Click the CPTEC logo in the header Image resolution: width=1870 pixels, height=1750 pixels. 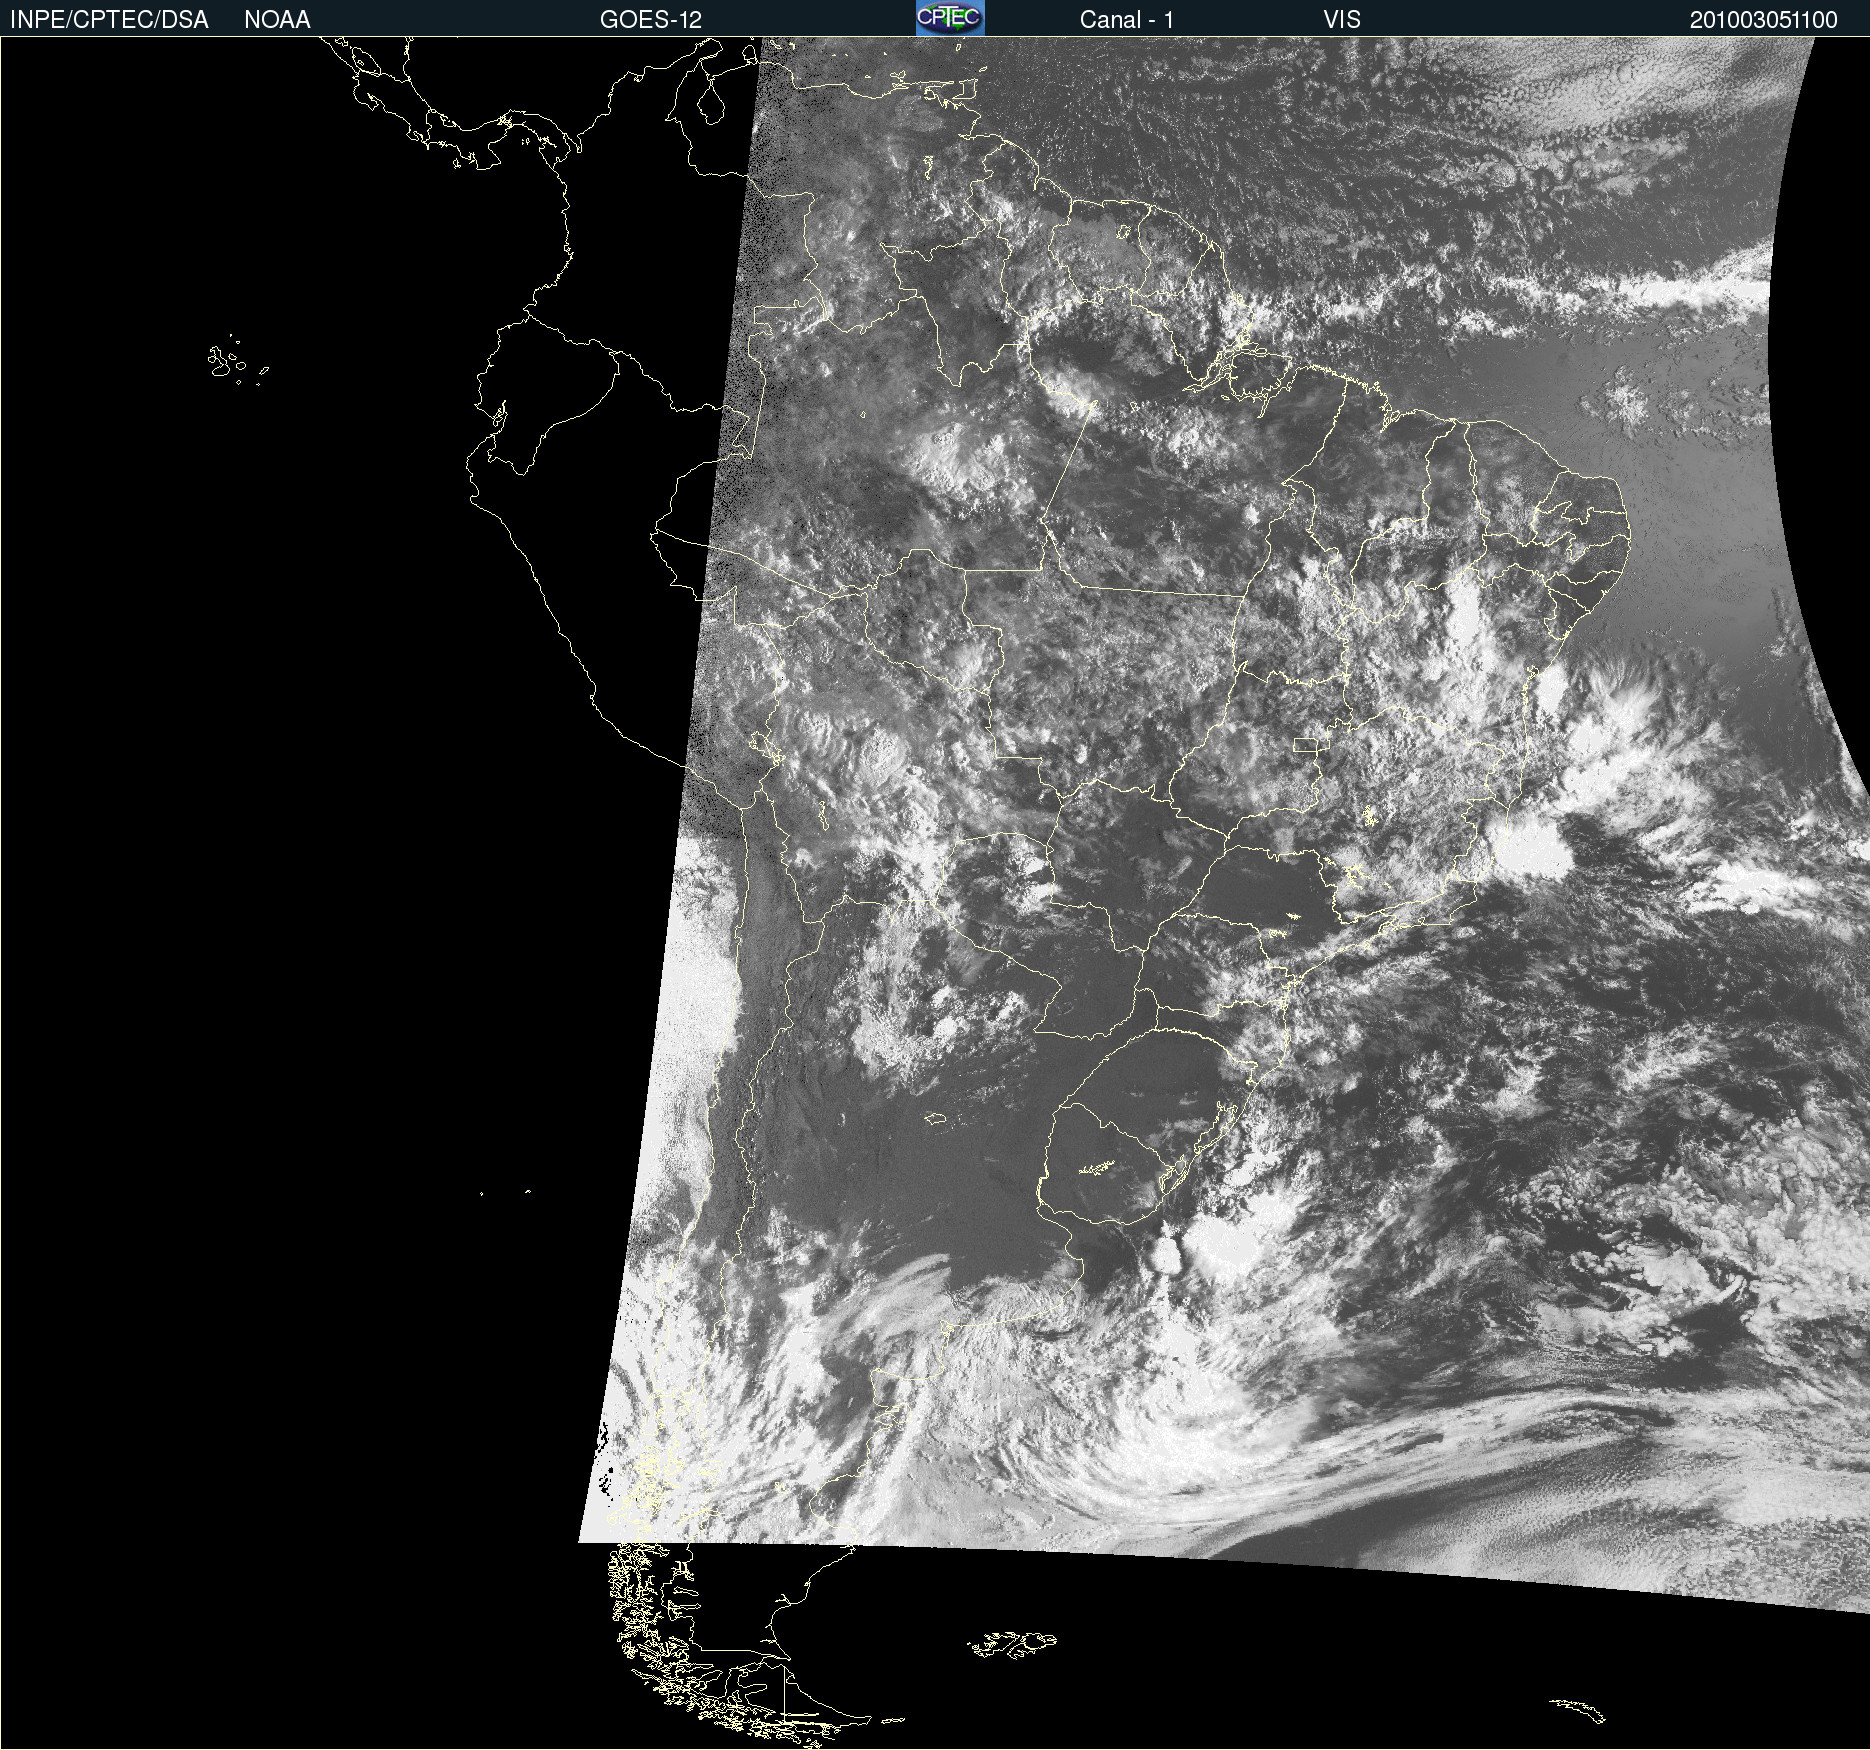[950, 18]
